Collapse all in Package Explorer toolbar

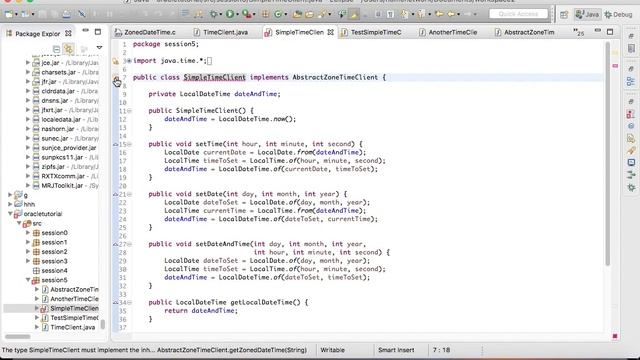[x=56, y=49]
